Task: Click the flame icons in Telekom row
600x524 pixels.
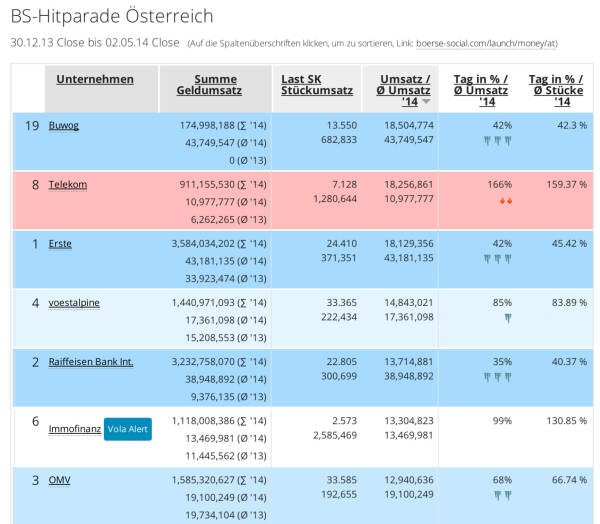Action: [x=506, y=201]
